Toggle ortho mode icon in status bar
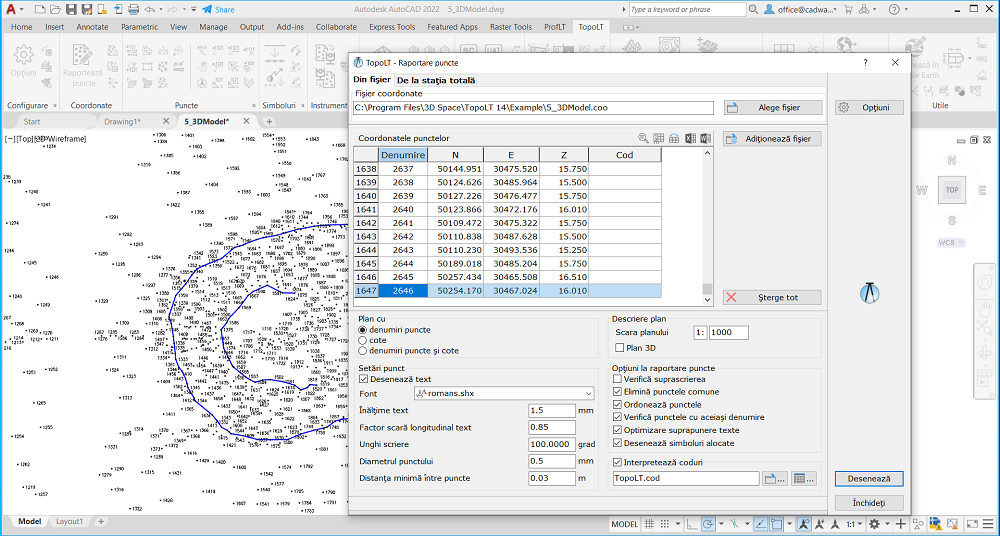Image resolution: width=1000 pixels, height=536 pixels. (x=694, y=524)
